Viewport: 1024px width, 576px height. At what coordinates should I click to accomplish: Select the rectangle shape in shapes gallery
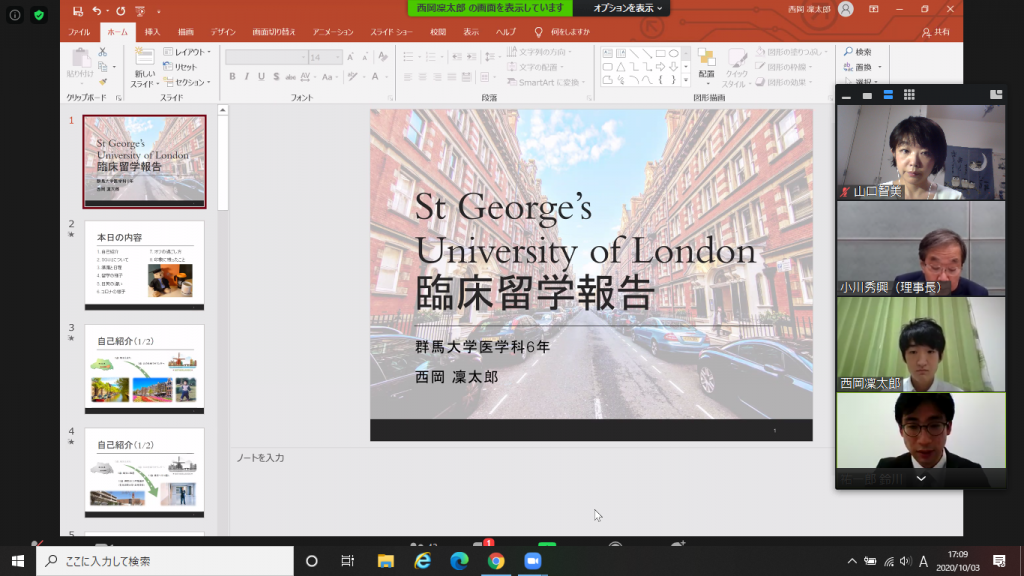point(660,54)
